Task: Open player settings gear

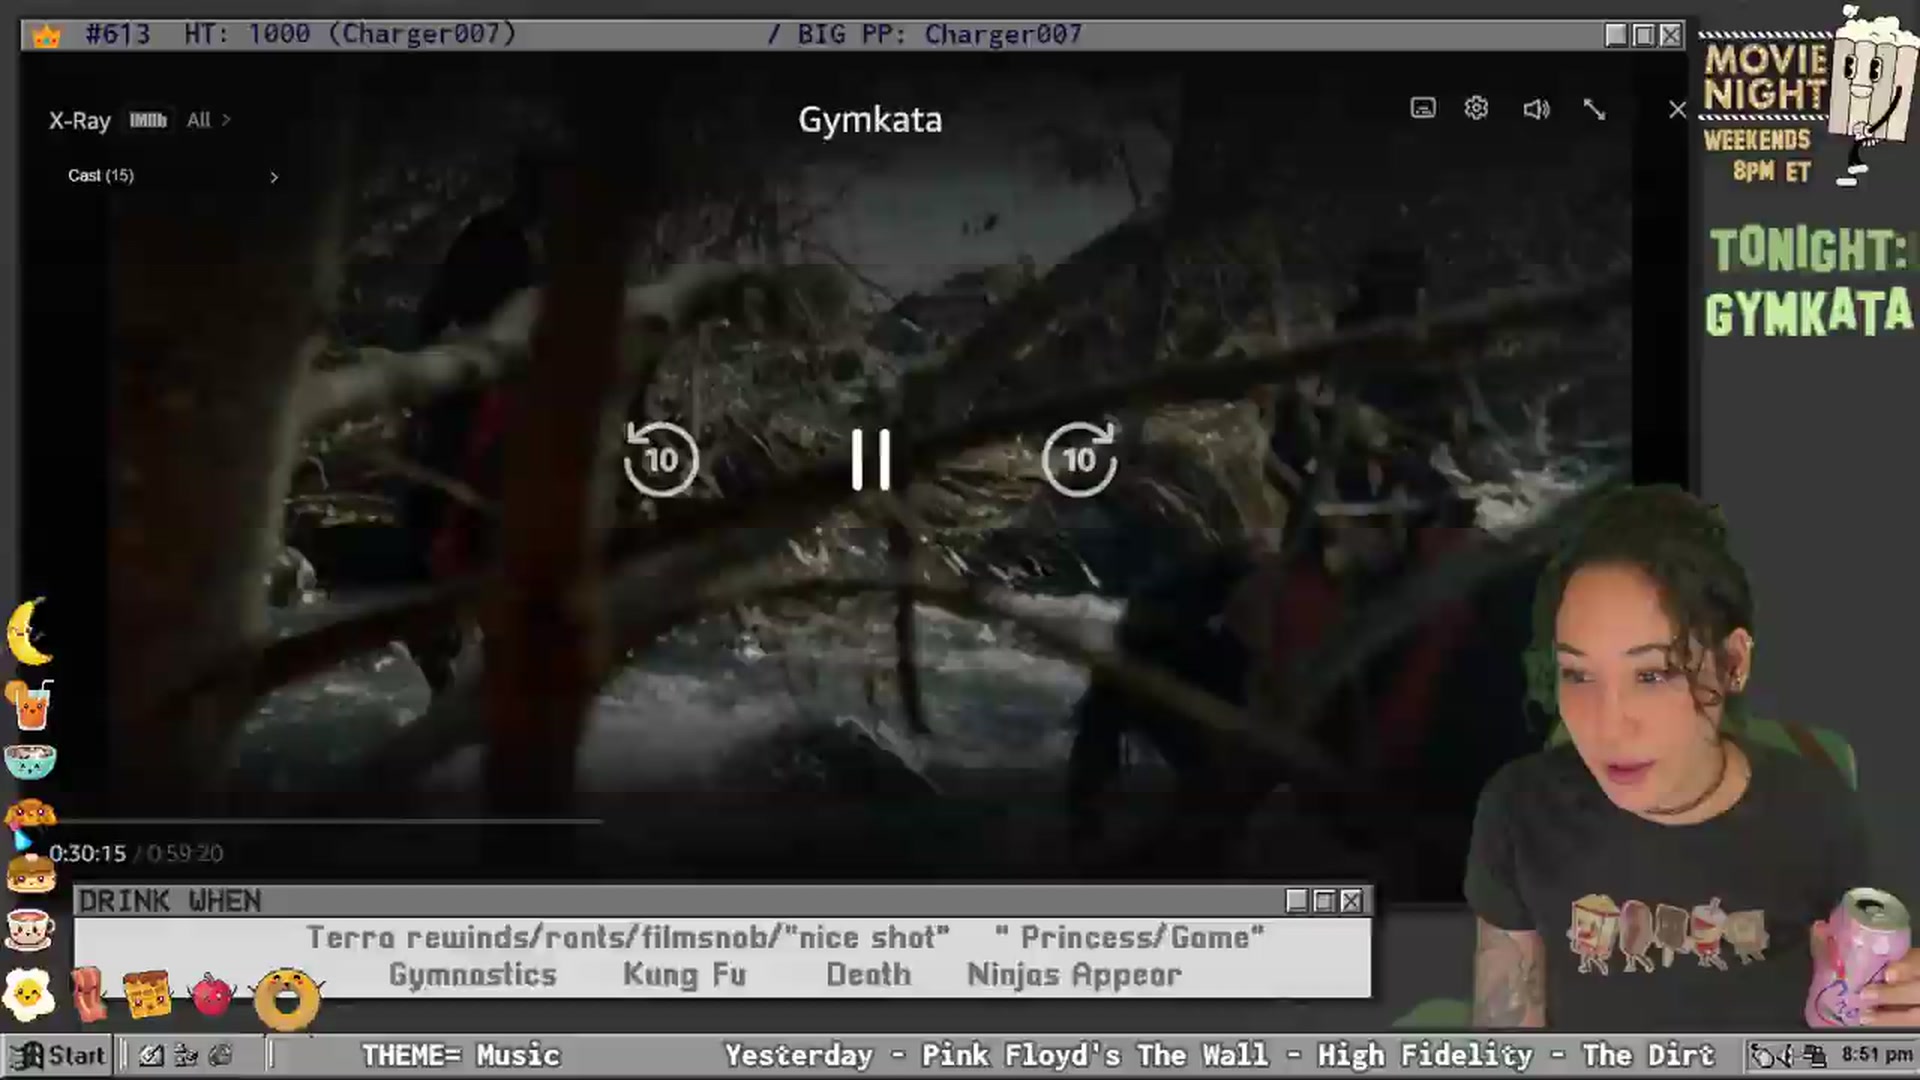Action: [x=1476, y=108]
